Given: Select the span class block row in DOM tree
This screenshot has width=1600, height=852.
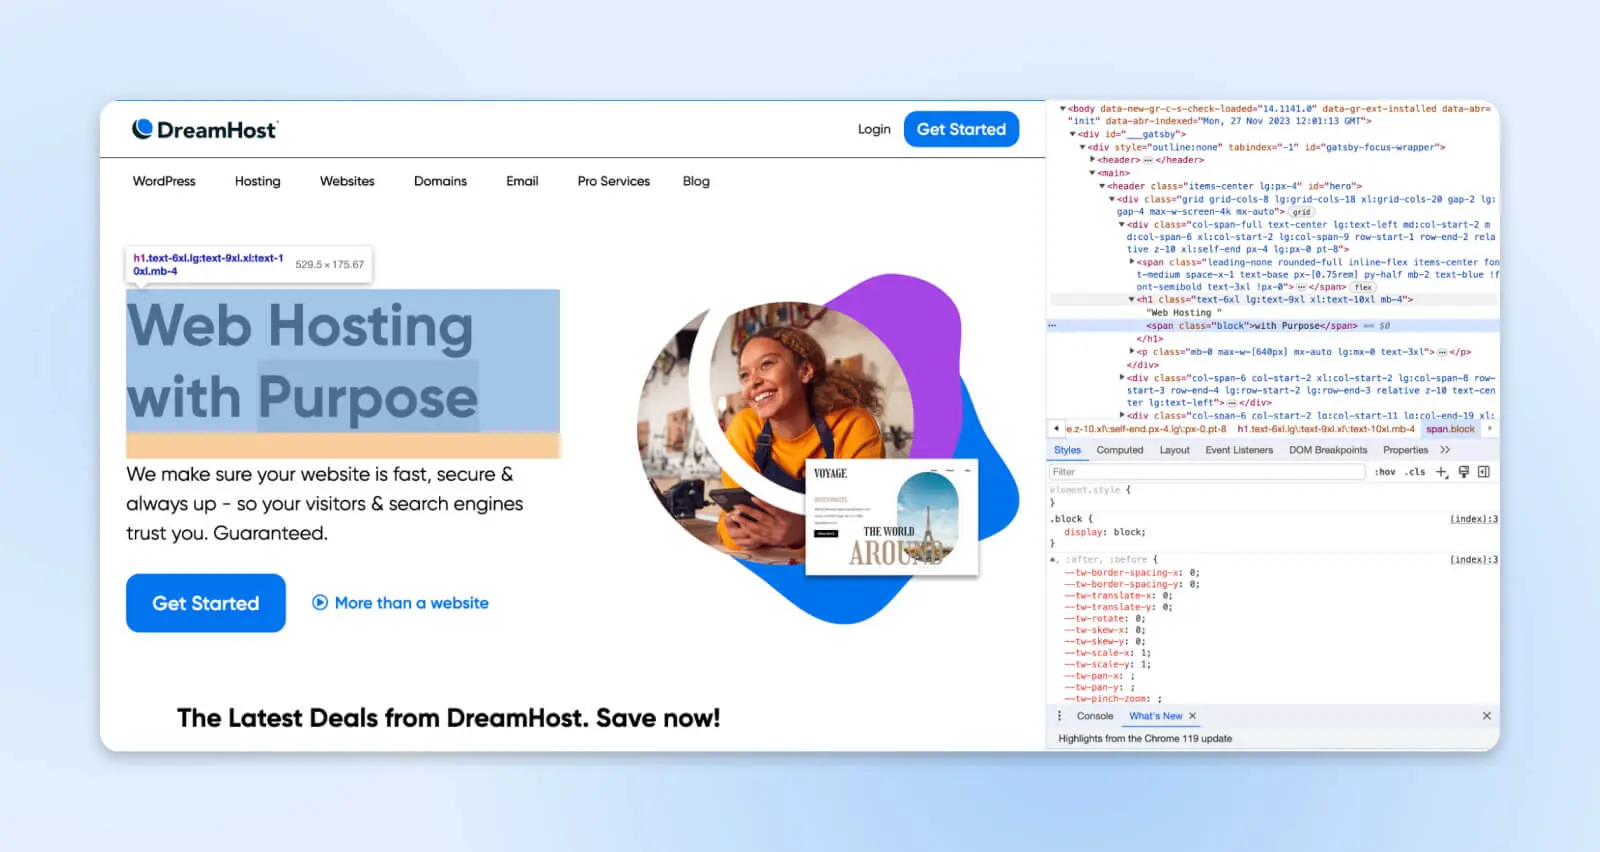Looking at the screenshot, I should [1273, 326].
